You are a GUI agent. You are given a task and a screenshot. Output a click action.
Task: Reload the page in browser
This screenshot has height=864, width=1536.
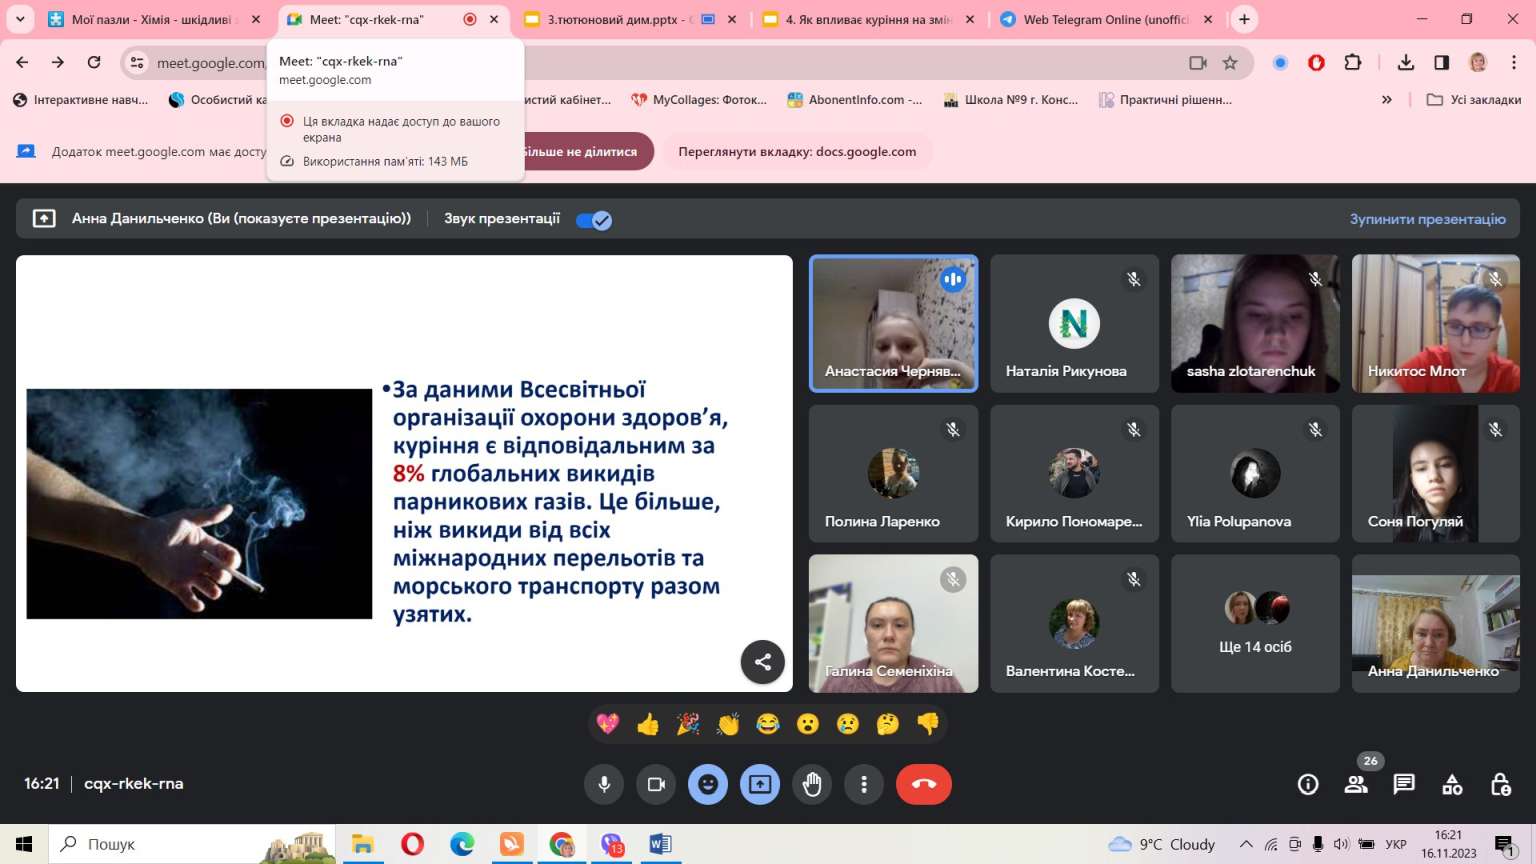point(94,62)
